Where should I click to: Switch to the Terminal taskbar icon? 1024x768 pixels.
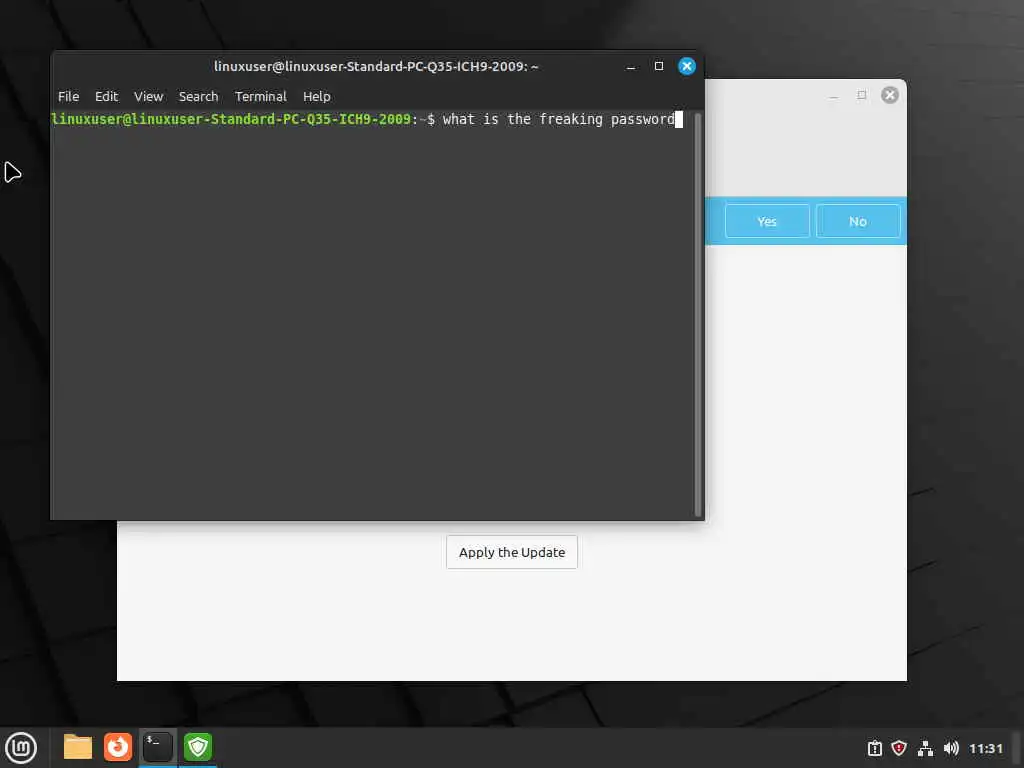tap(157, 747)
